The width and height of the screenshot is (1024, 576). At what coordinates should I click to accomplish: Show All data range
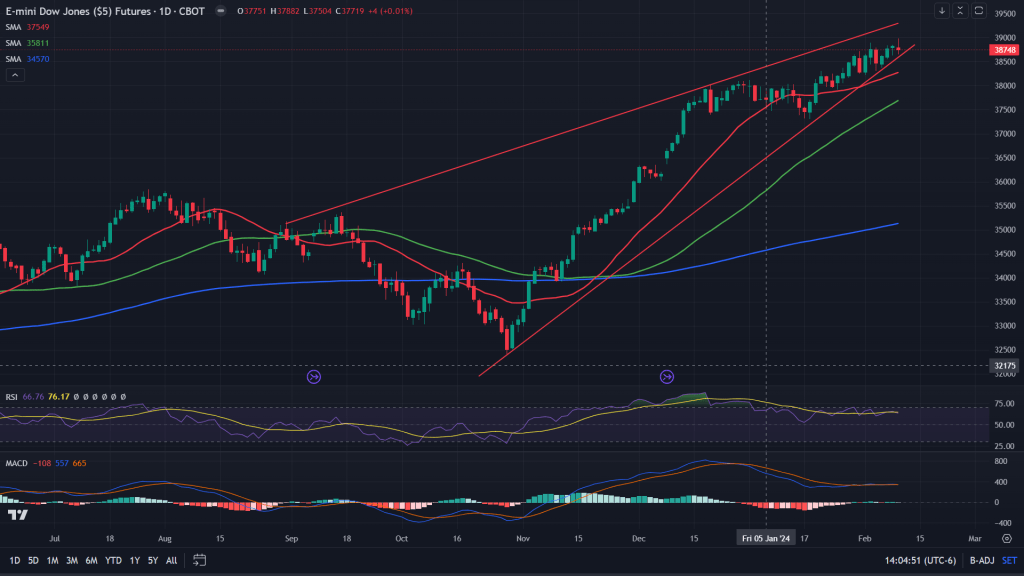click(171, 560)
